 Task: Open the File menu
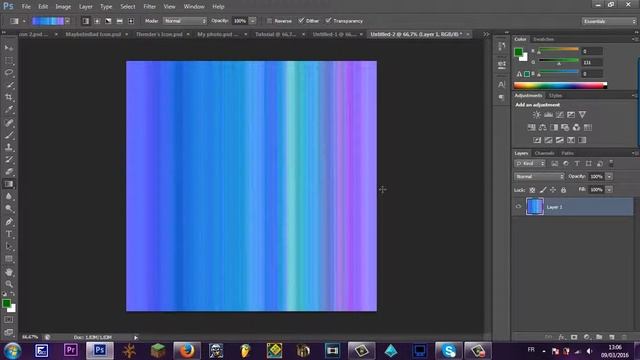[26, 7]
